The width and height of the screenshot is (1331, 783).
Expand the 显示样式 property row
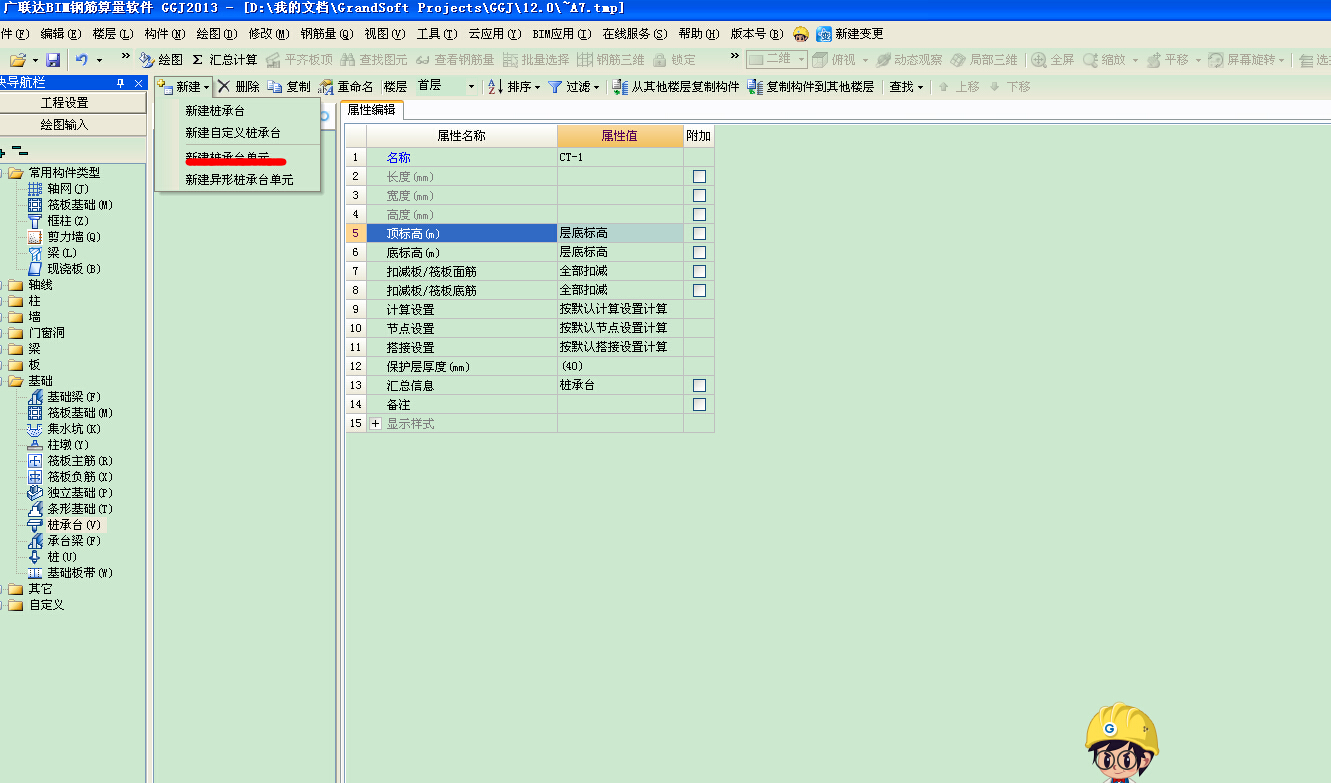pos(376,424)
